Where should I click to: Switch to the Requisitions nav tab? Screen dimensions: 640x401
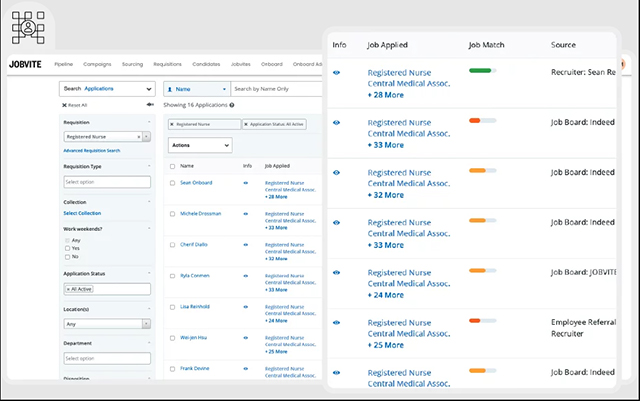pyautogui.click(x=167, y=64)
